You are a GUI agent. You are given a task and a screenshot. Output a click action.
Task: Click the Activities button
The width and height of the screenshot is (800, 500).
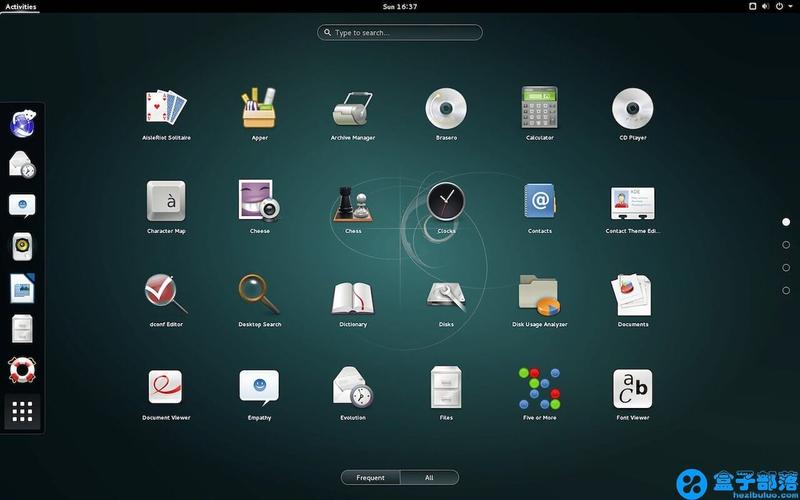tap(20, 7)
